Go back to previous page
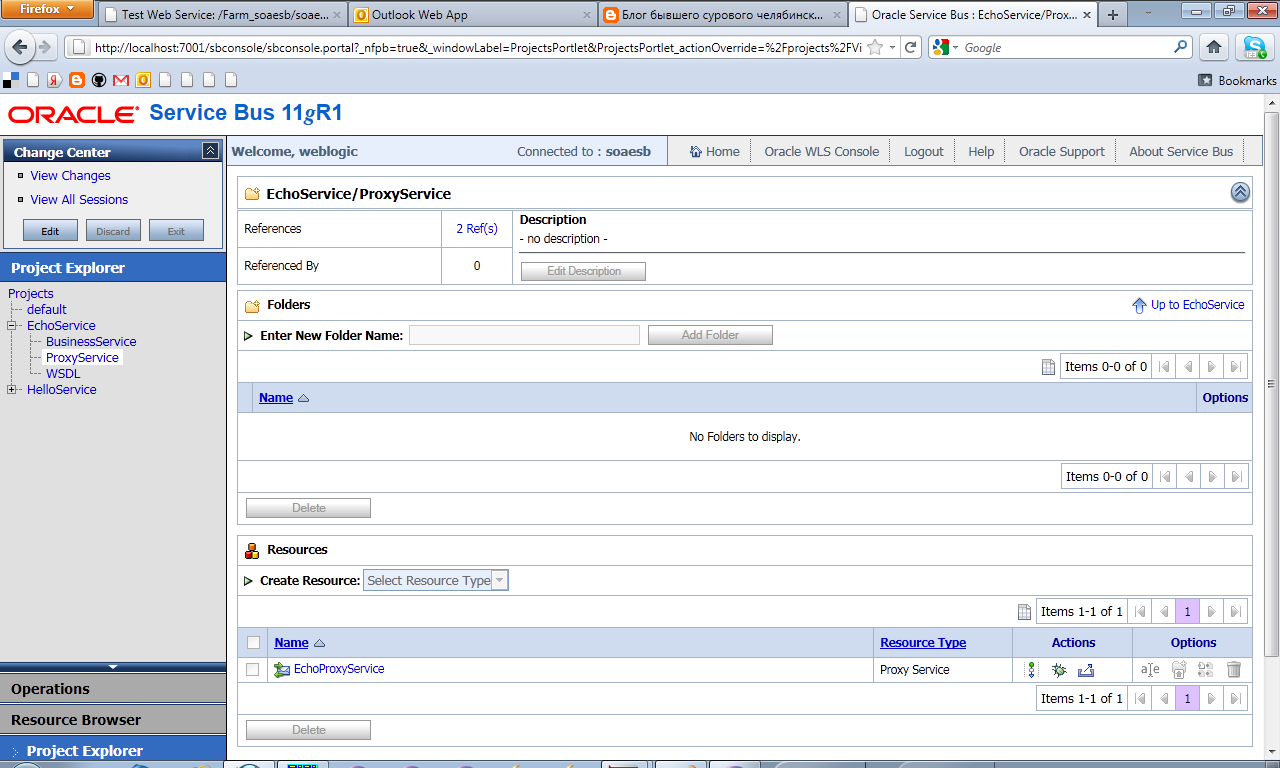 point(19,47)
